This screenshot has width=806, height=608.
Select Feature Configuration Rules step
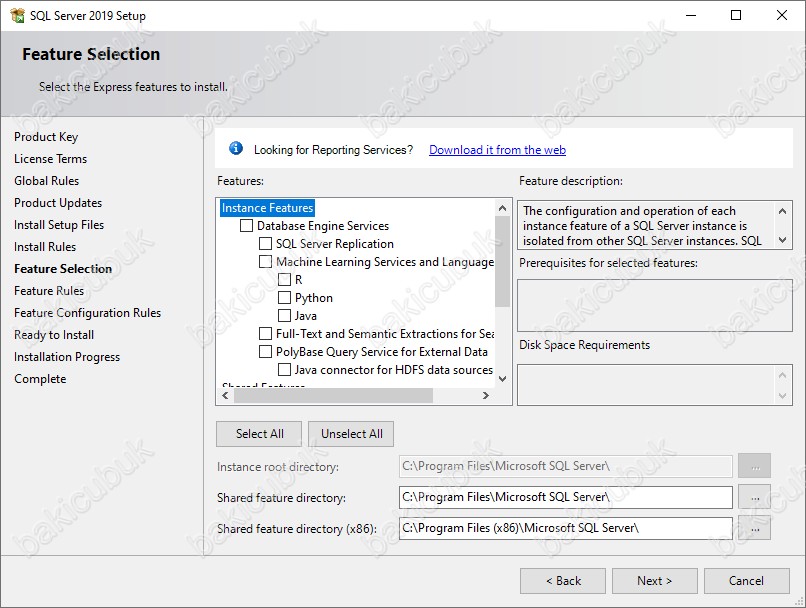(87, 313)
